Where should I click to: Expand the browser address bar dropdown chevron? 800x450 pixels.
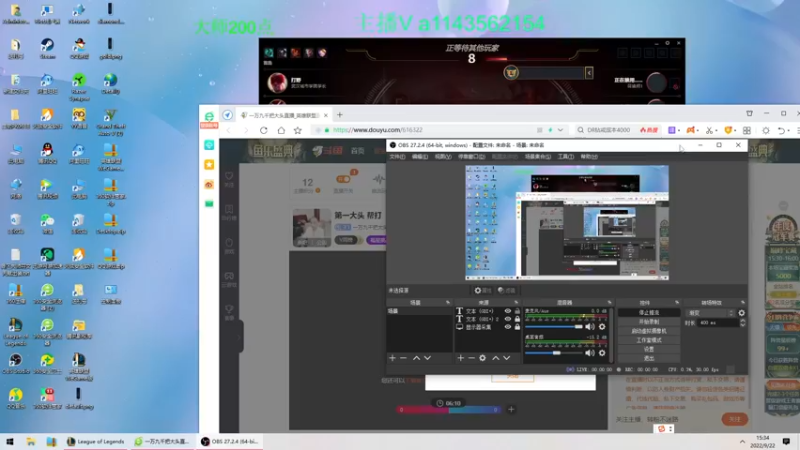(x=561, y=130)
